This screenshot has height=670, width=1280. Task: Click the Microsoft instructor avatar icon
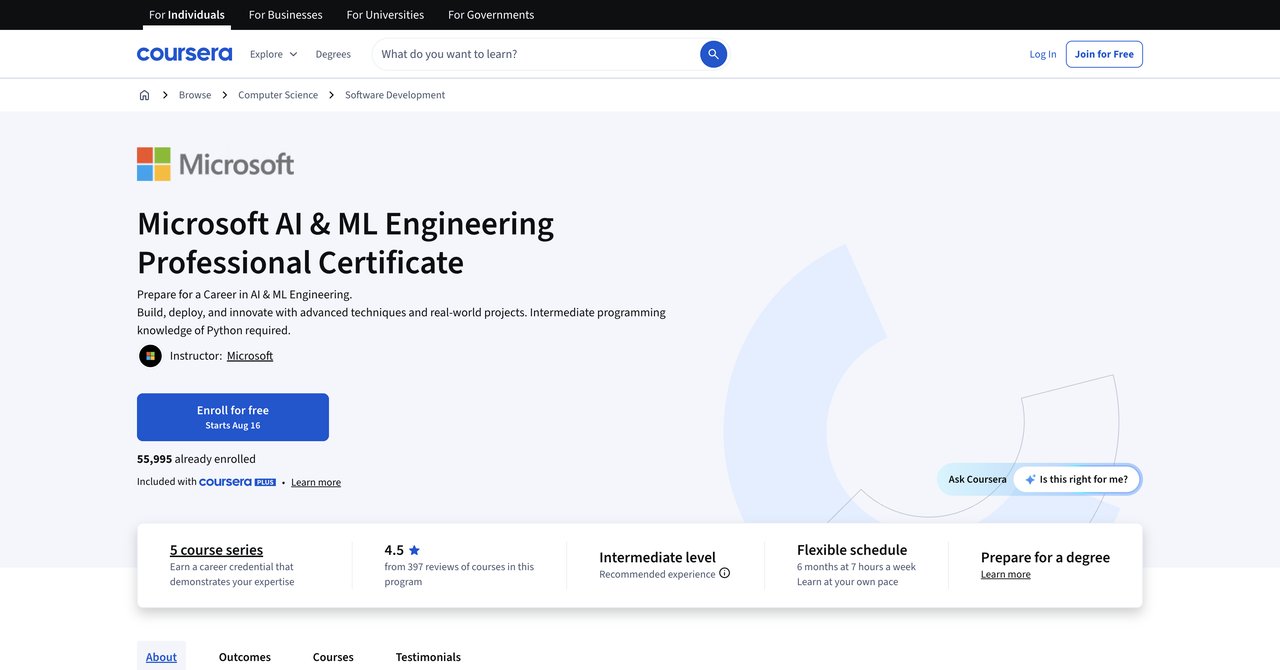150,356
